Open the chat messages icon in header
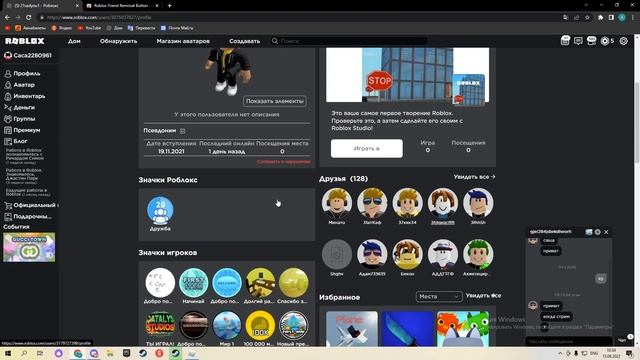 tap(578, 41)
